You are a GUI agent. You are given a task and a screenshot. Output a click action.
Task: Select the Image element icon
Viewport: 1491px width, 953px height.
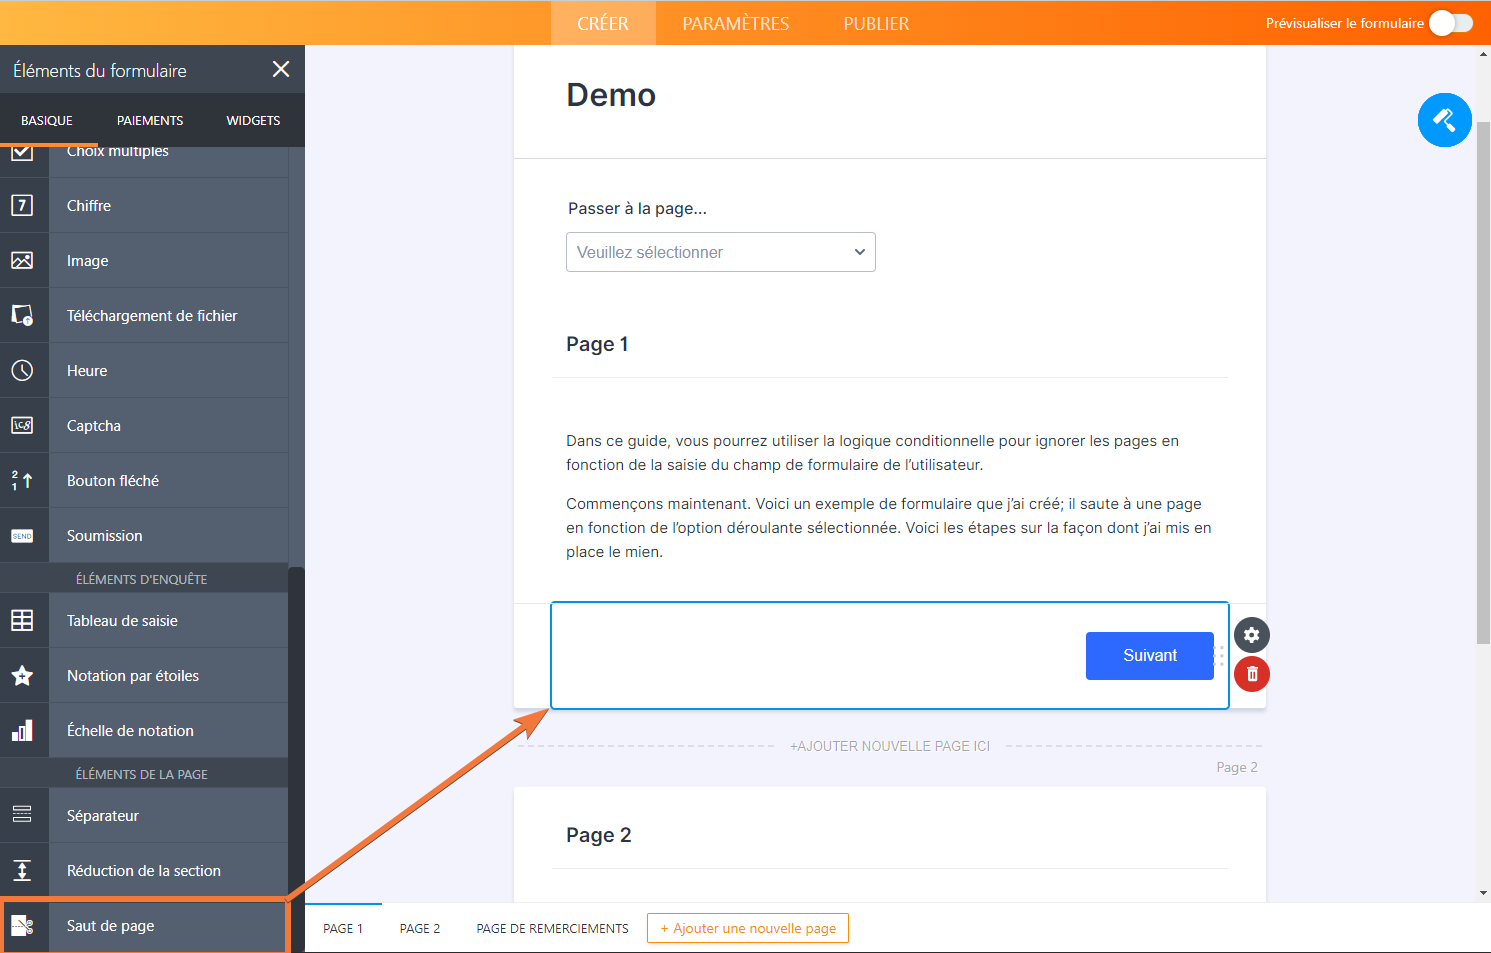pos(22,260)
